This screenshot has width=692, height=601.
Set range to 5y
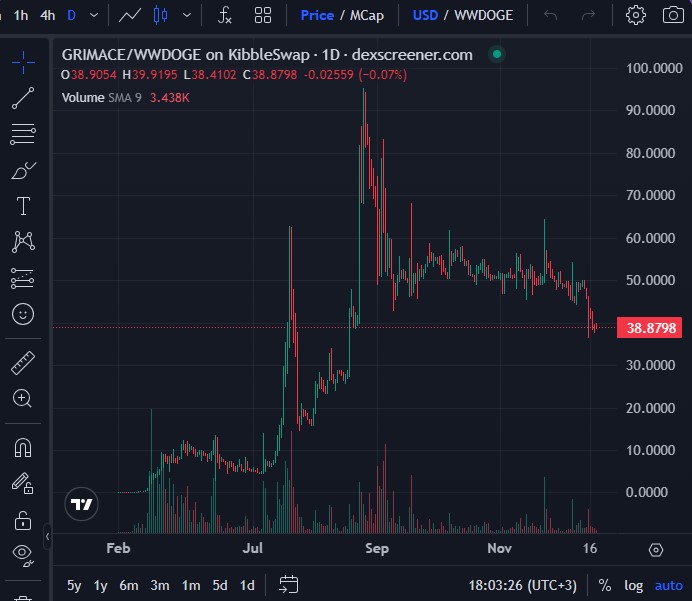[74, 586]
